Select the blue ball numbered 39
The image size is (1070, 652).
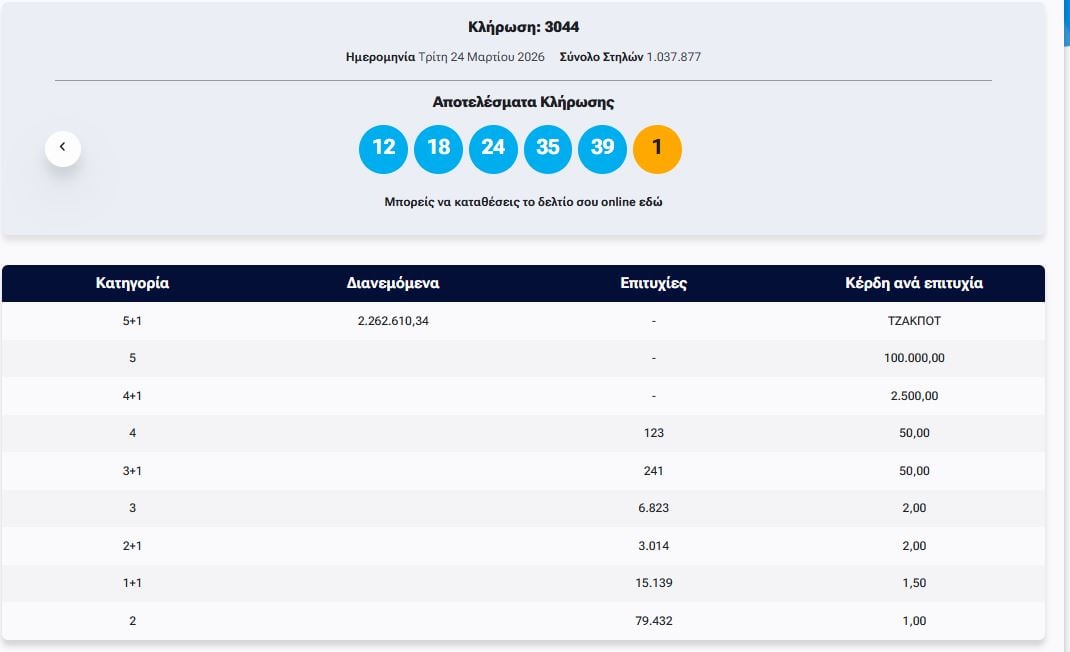(602, 148)
